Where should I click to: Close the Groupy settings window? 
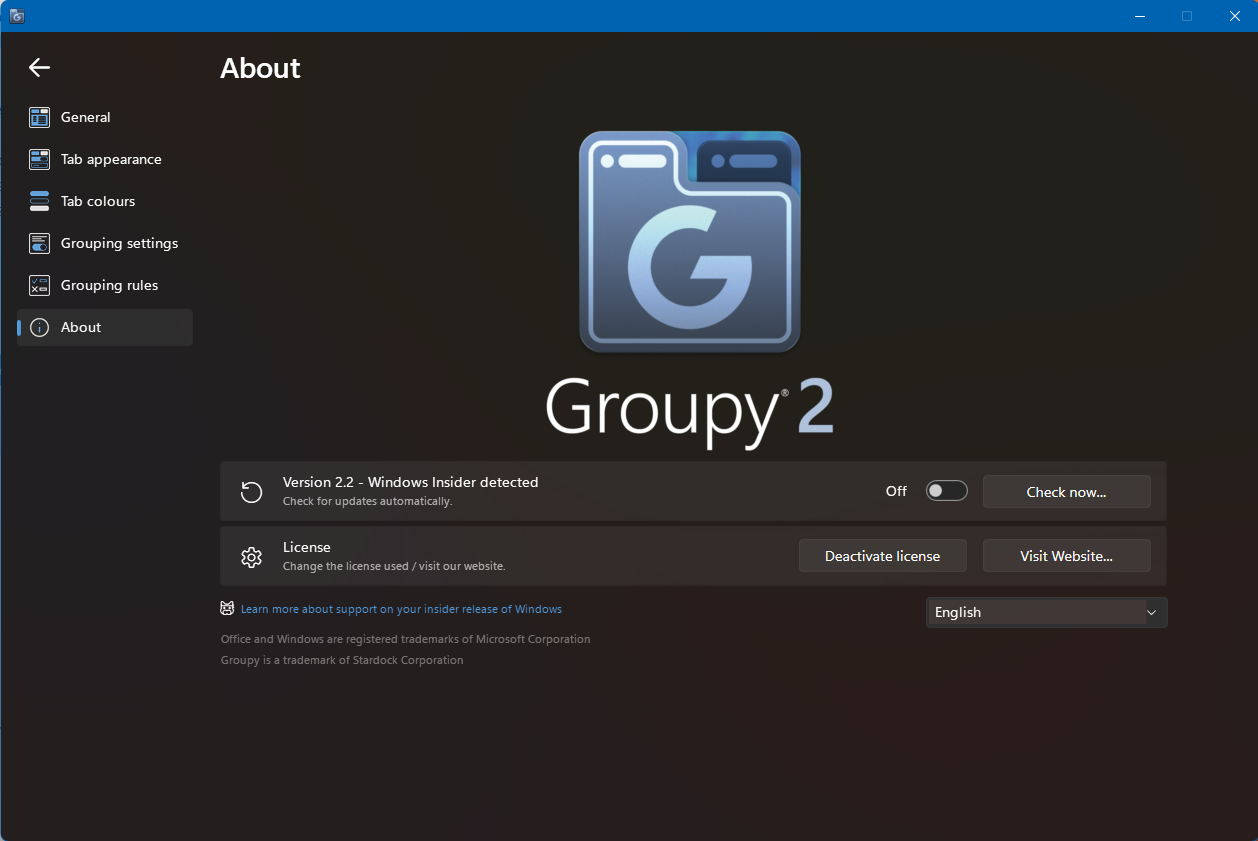(1234, 16)
